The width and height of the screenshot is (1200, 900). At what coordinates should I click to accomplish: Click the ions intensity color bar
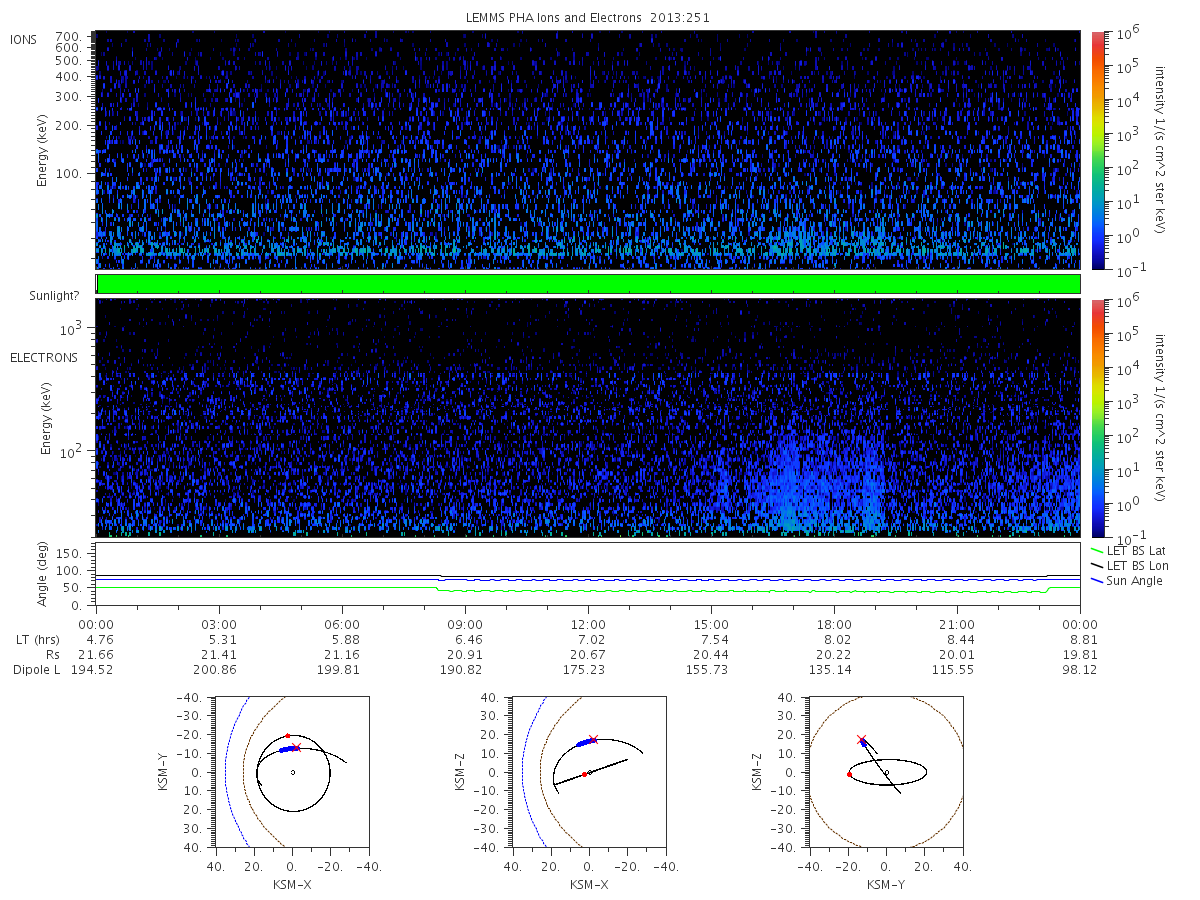point(1097,149)
